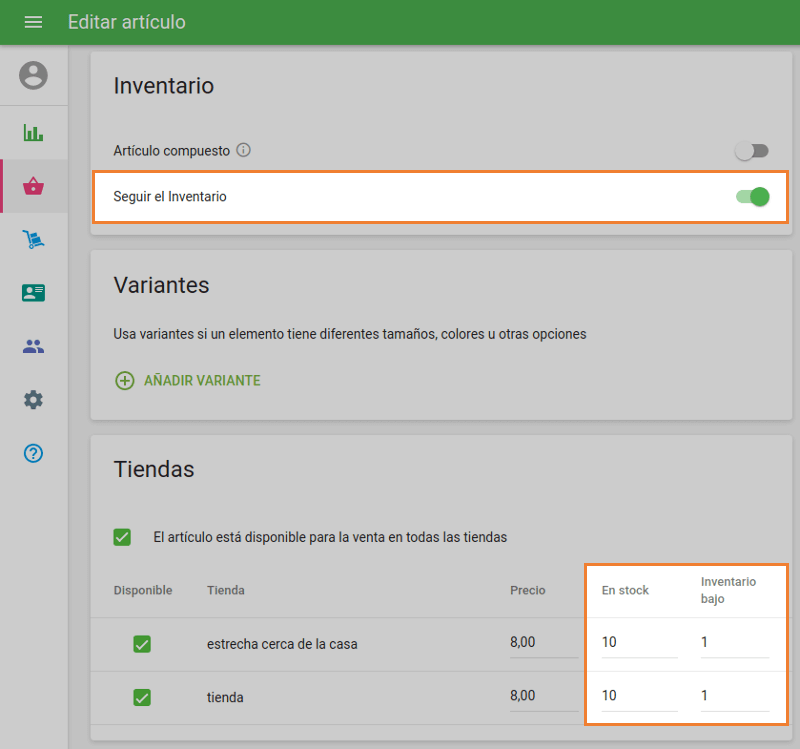Disable the Seguir el Inventario toggle
Screen dimensions: 800x749
(752, 197)
